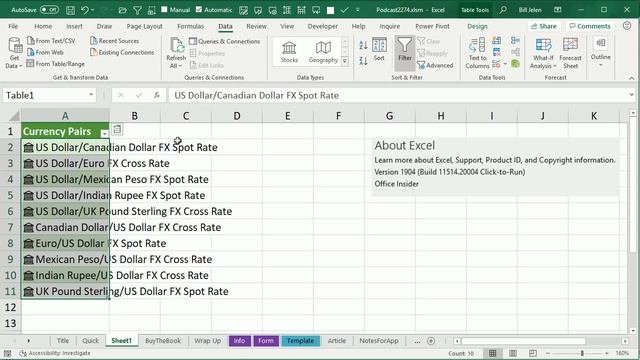Sort Z to A descending icon

coord(363,61)
